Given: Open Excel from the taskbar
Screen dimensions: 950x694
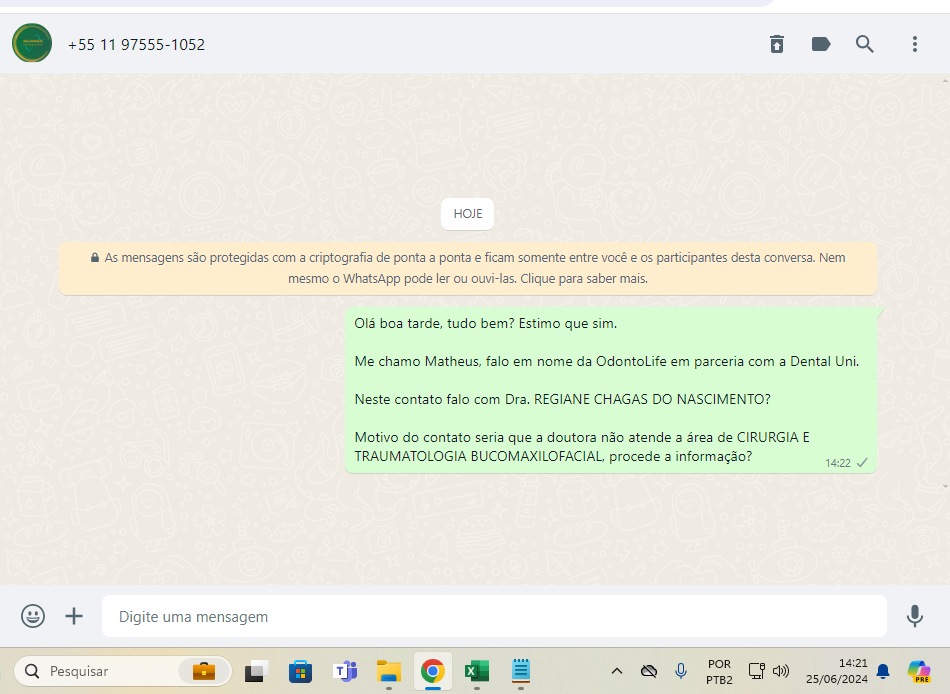Looking at the screenshot, I should tap(477, 671).
